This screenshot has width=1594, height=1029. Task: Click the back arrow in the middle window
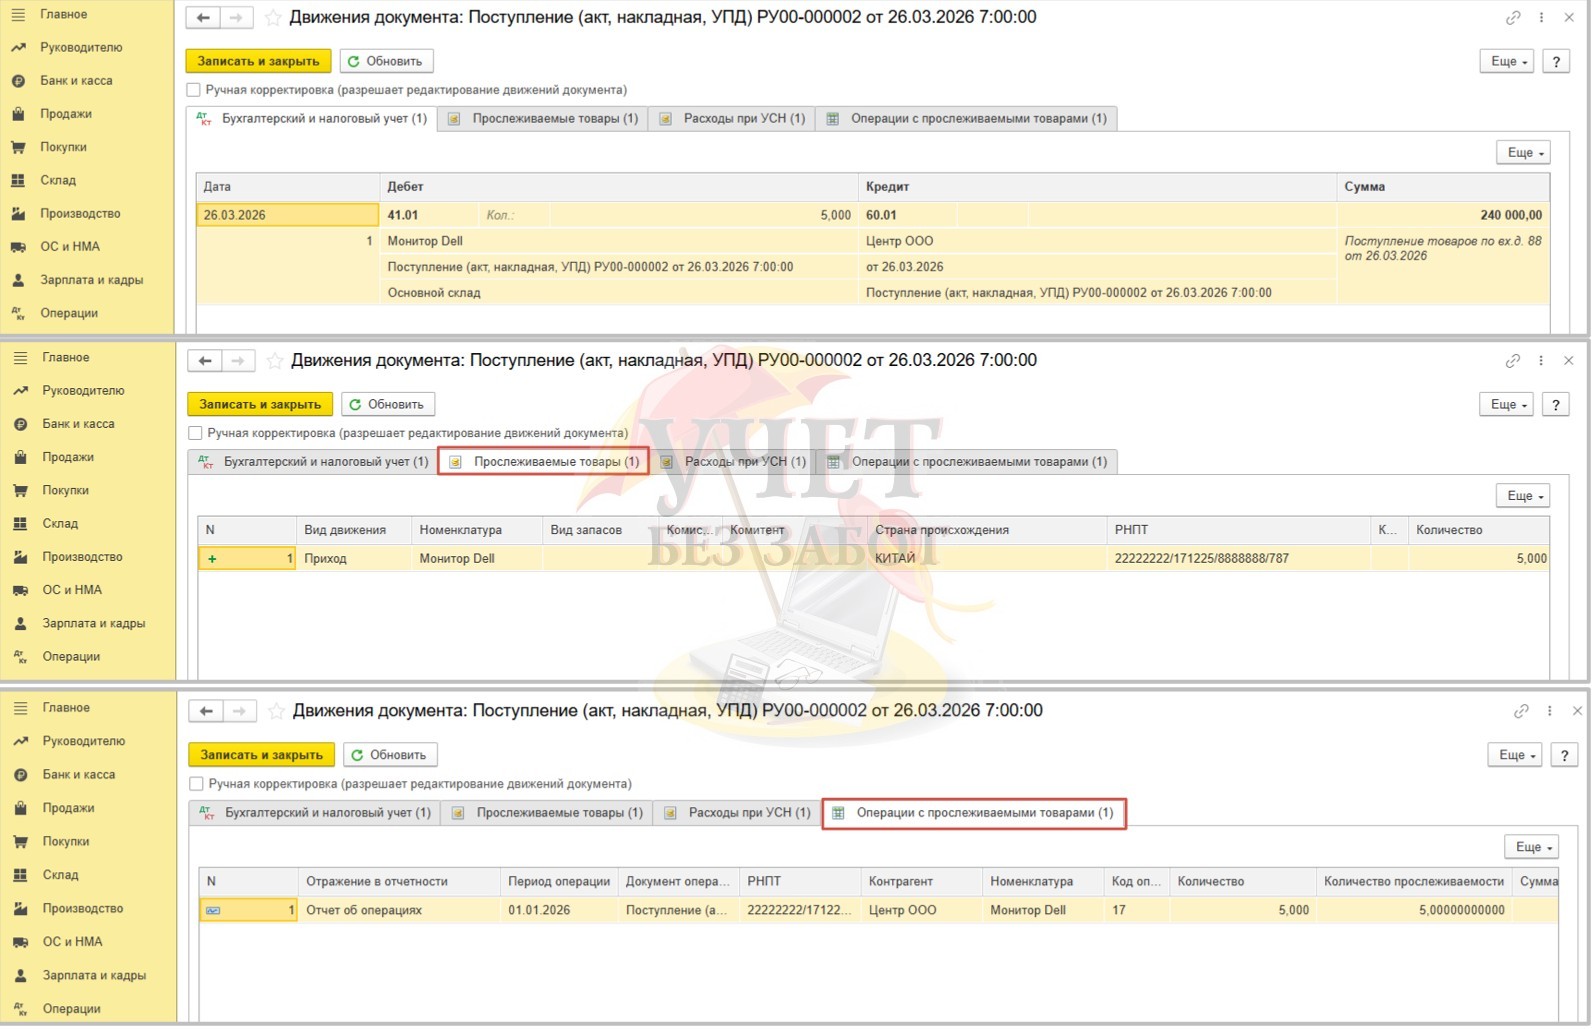click(x=205, y=361)
